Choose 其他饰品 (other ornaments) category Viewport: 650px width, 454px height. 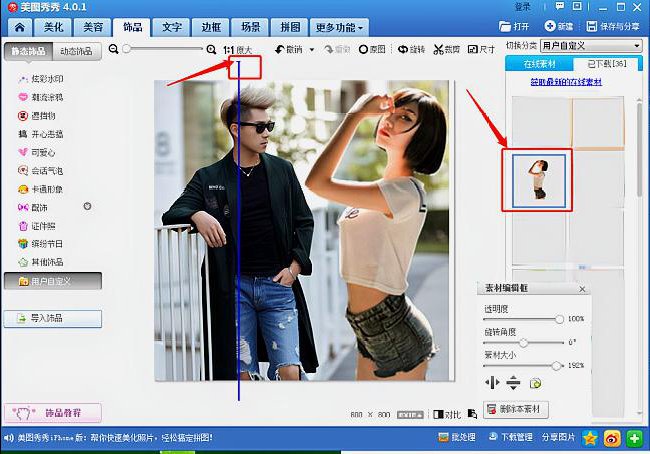41,262
